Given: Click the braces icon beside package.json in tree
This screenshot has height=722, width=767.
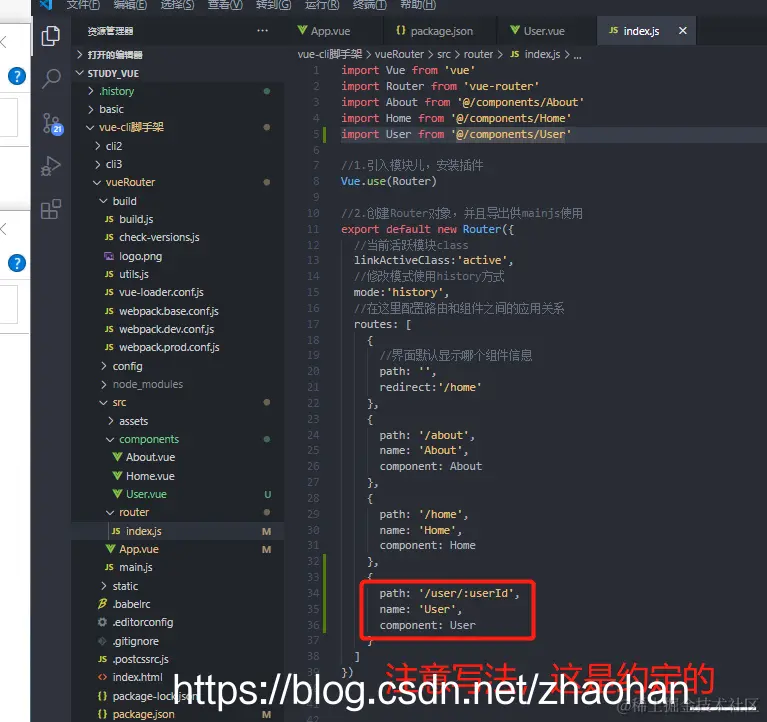Looking at the screenshot, I should click(102, 714).
